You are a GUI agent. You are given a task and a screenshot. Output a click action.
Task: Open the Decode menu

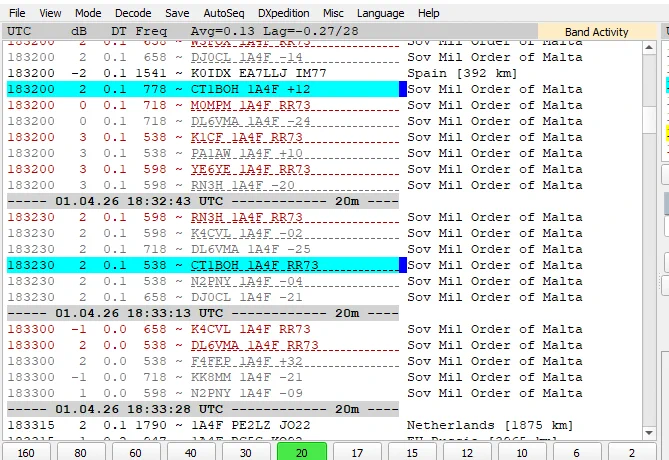coord(133,13)
